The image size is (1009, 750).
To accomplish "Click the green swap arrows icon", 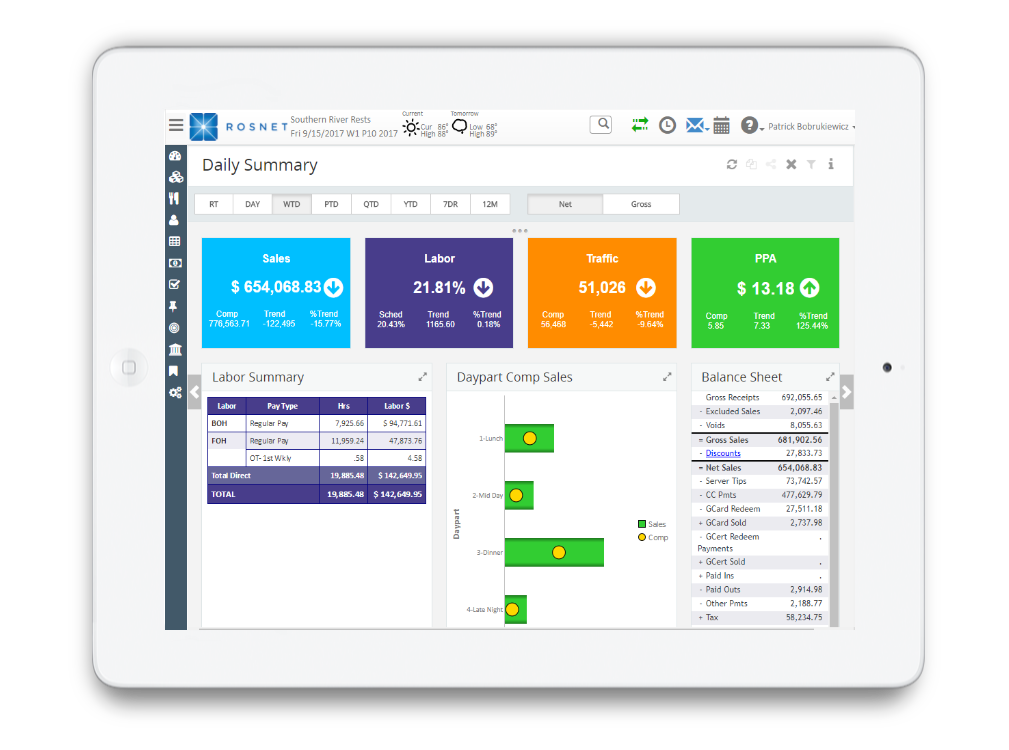I will coord(640,125).
